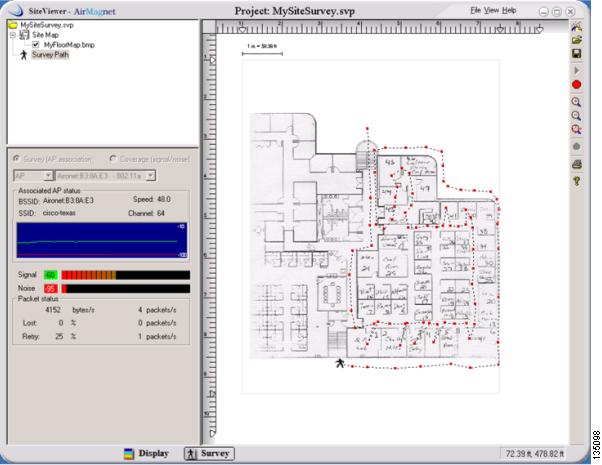Save the project using the floppy disk icon

576,53
